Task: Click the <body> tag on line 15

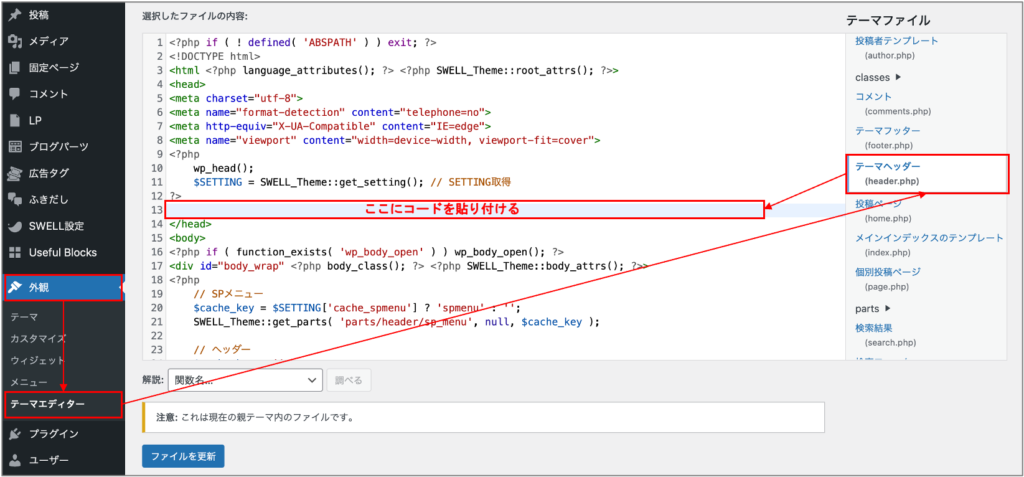Action: [187, 238]
